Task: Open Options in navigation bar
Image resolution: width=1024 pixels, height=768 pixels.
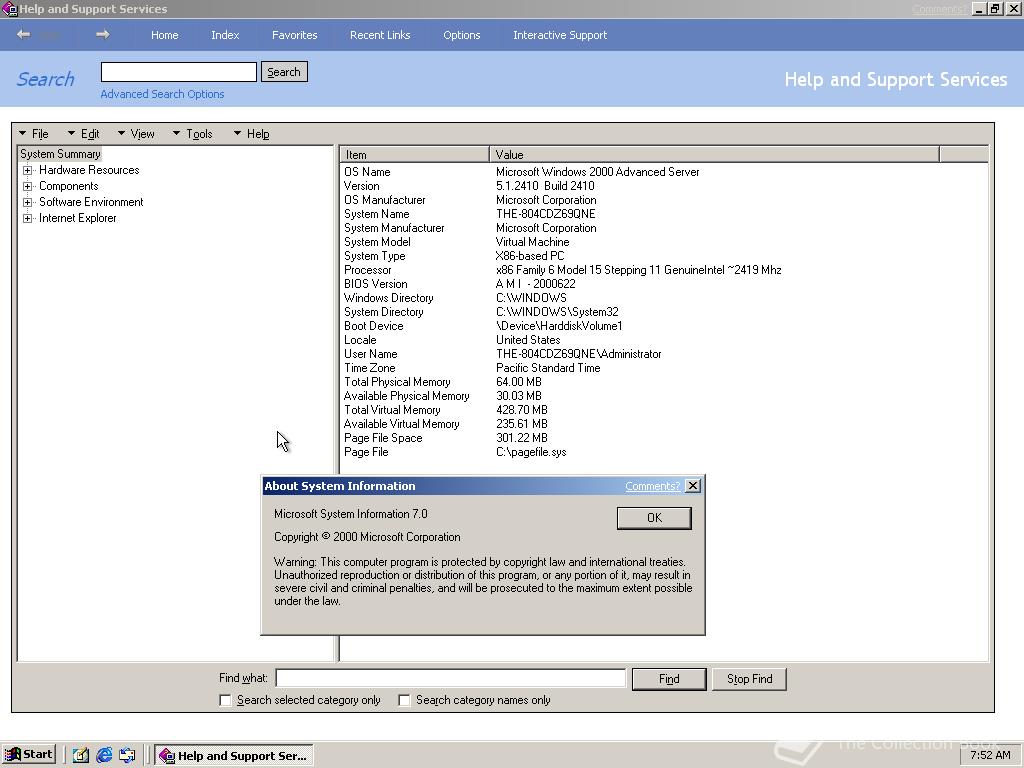Action: click(x=462, y=35)
